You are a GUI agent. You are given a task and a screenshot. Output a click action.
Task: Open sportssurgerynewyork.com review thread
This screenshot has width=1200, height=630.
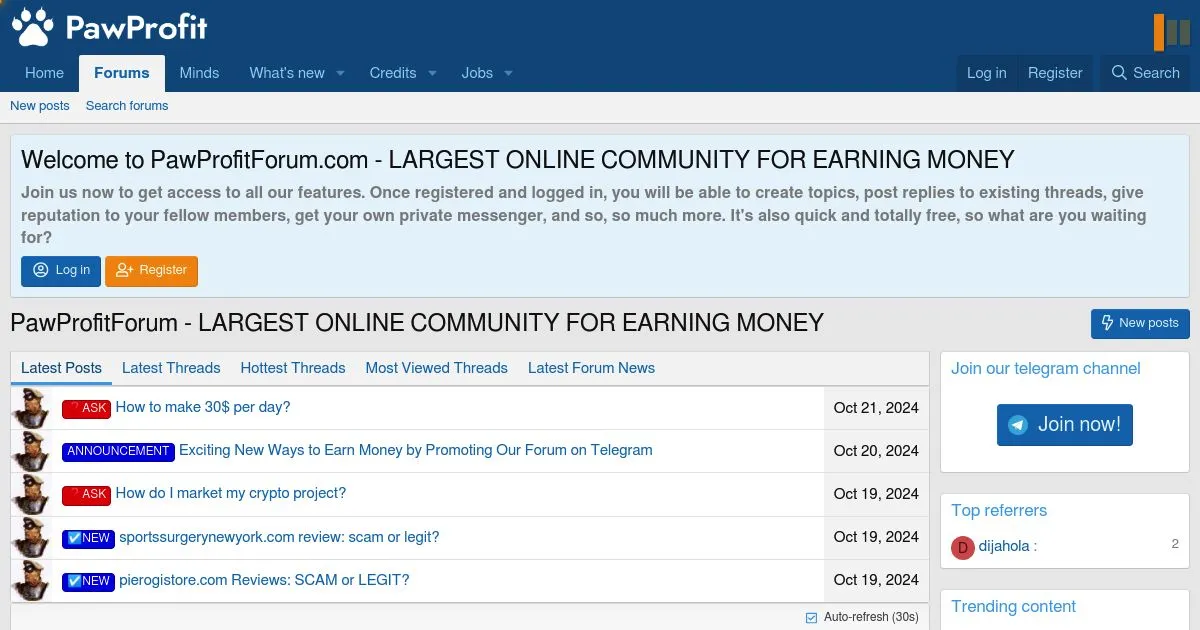(279, 537)
